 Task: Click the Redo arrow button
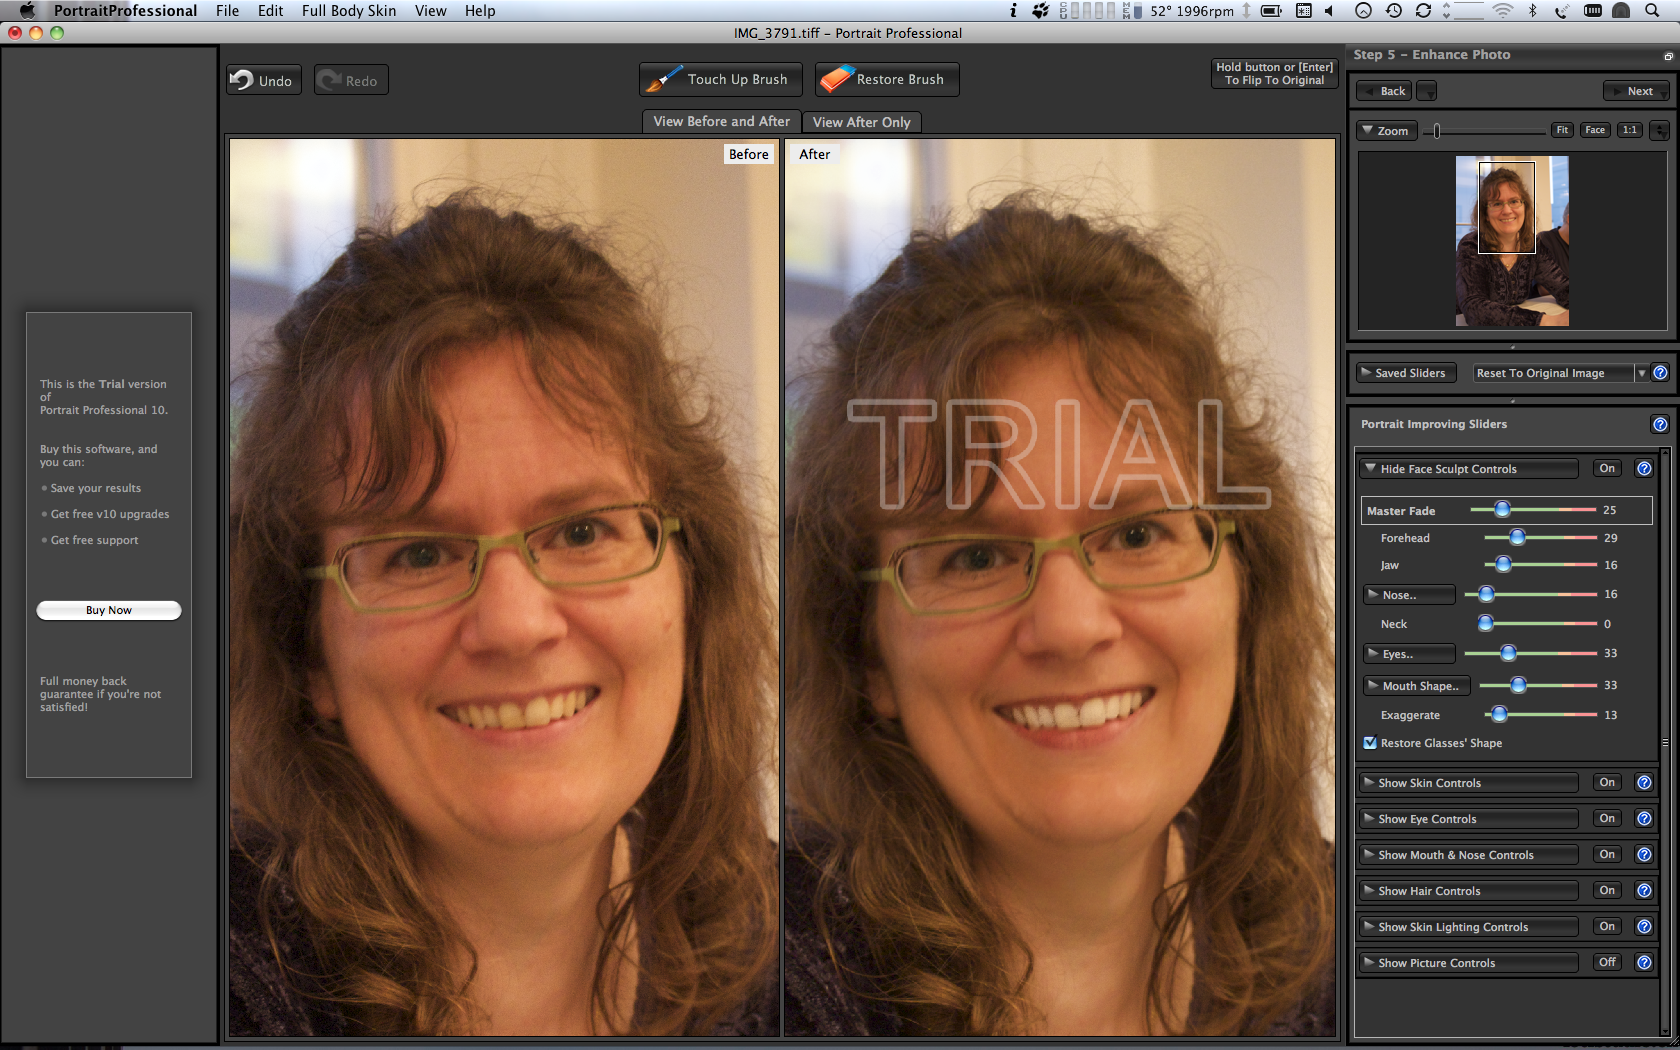click(x=351, y=80)
